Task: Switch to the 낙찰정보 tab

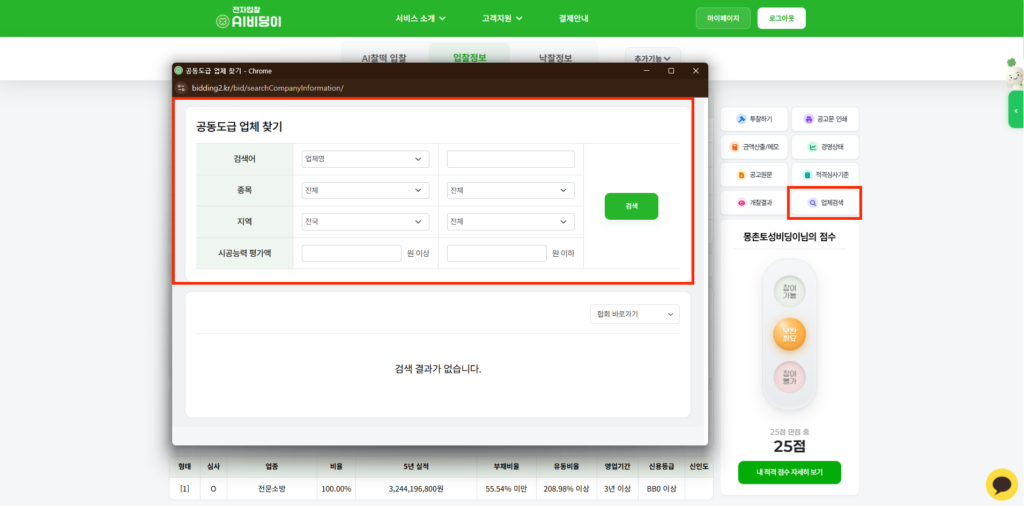Action: pyautogui.click(x=555, y=58)
